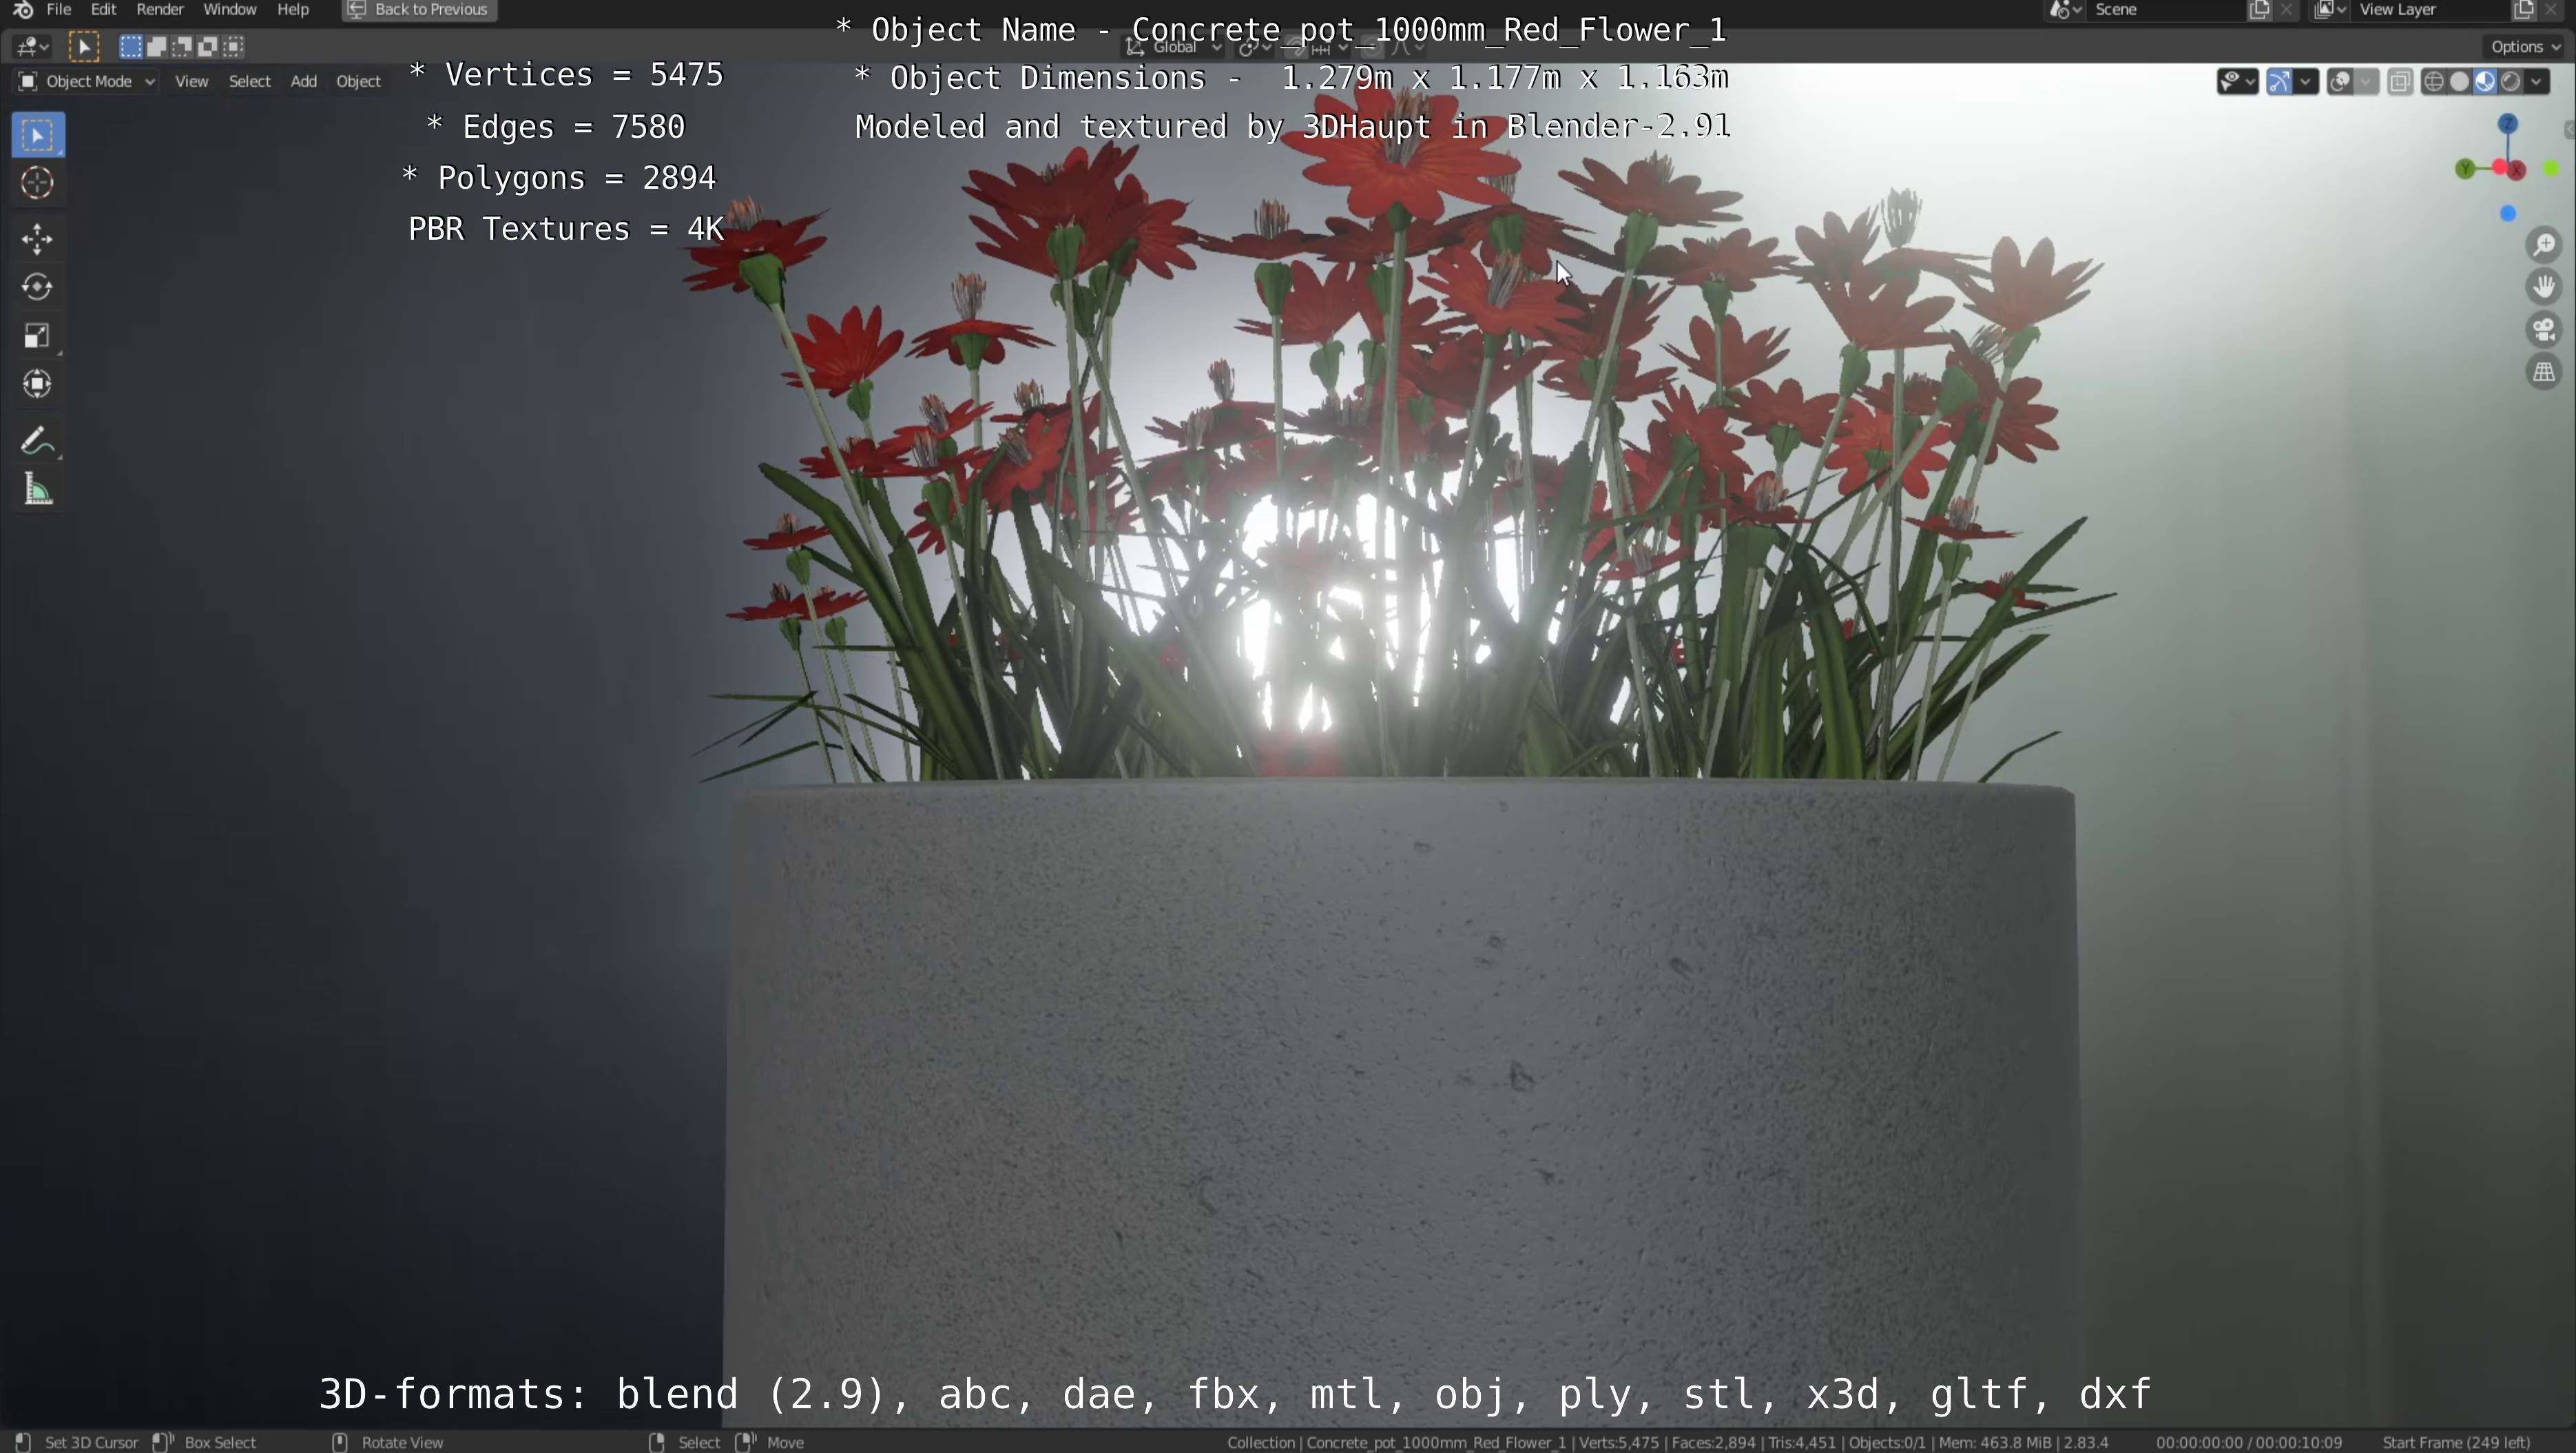Click the green Y axis on navigation gizmo
This screenshot has height=1453, width=2576.
click(x=2465, y=169)
